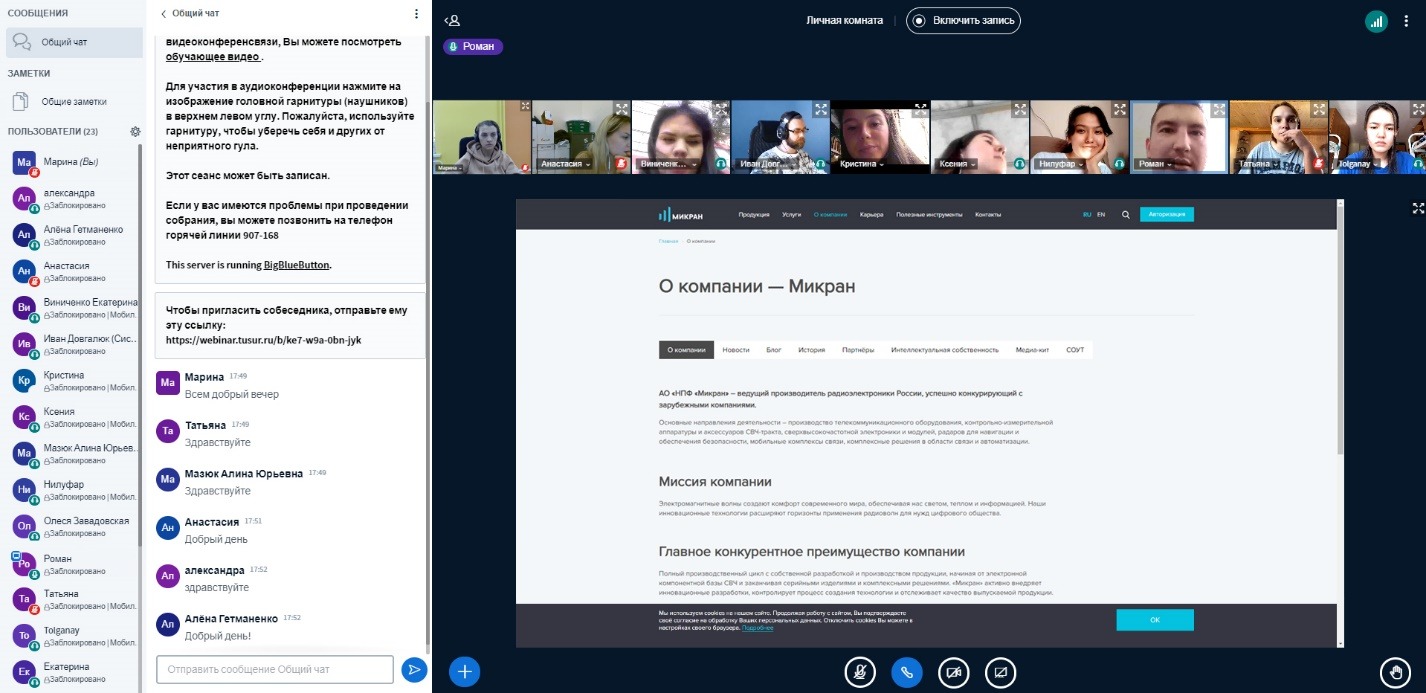1426x693 pixels.
Task: Open the meeting options menu in top bar
Action: click(x=1406, y=21)
